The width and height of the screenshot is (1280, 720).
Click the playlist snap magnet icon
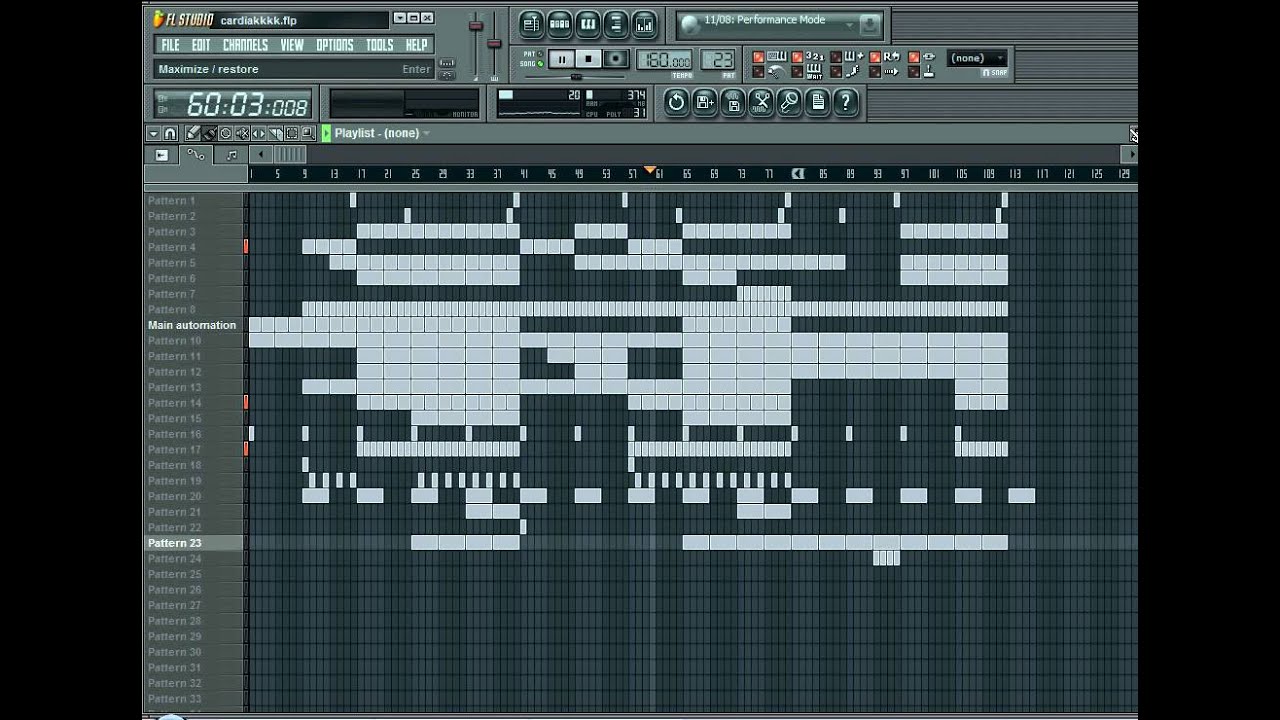[x=170, y=133]
